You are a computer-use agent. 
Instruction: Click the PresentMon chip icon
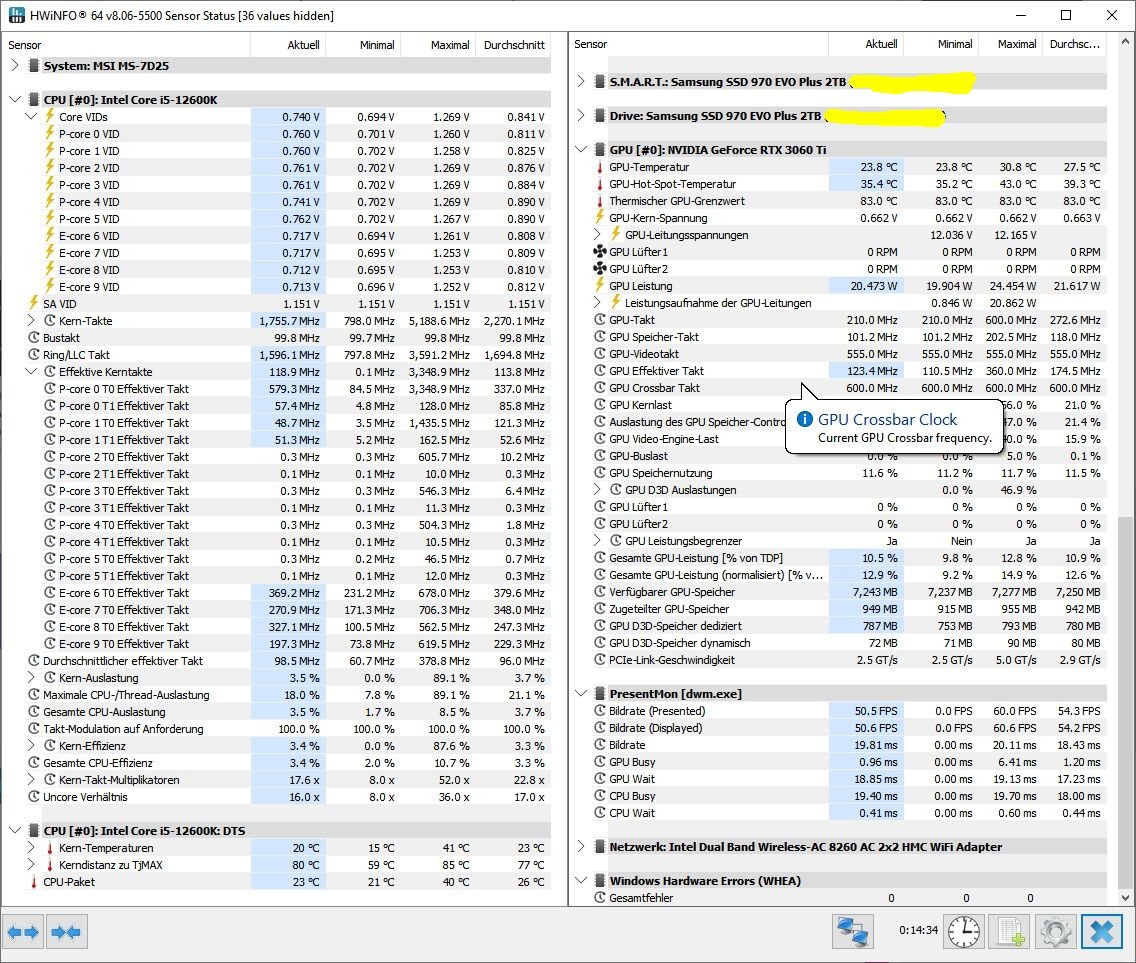pyautogui.click(x=600, y=693)
